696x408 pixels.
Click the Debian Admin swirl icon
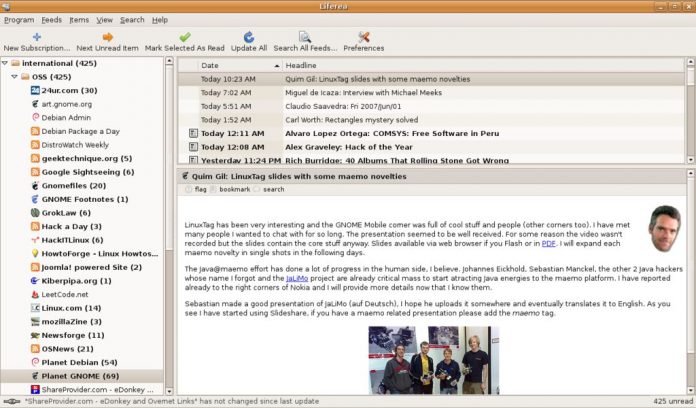35,117
